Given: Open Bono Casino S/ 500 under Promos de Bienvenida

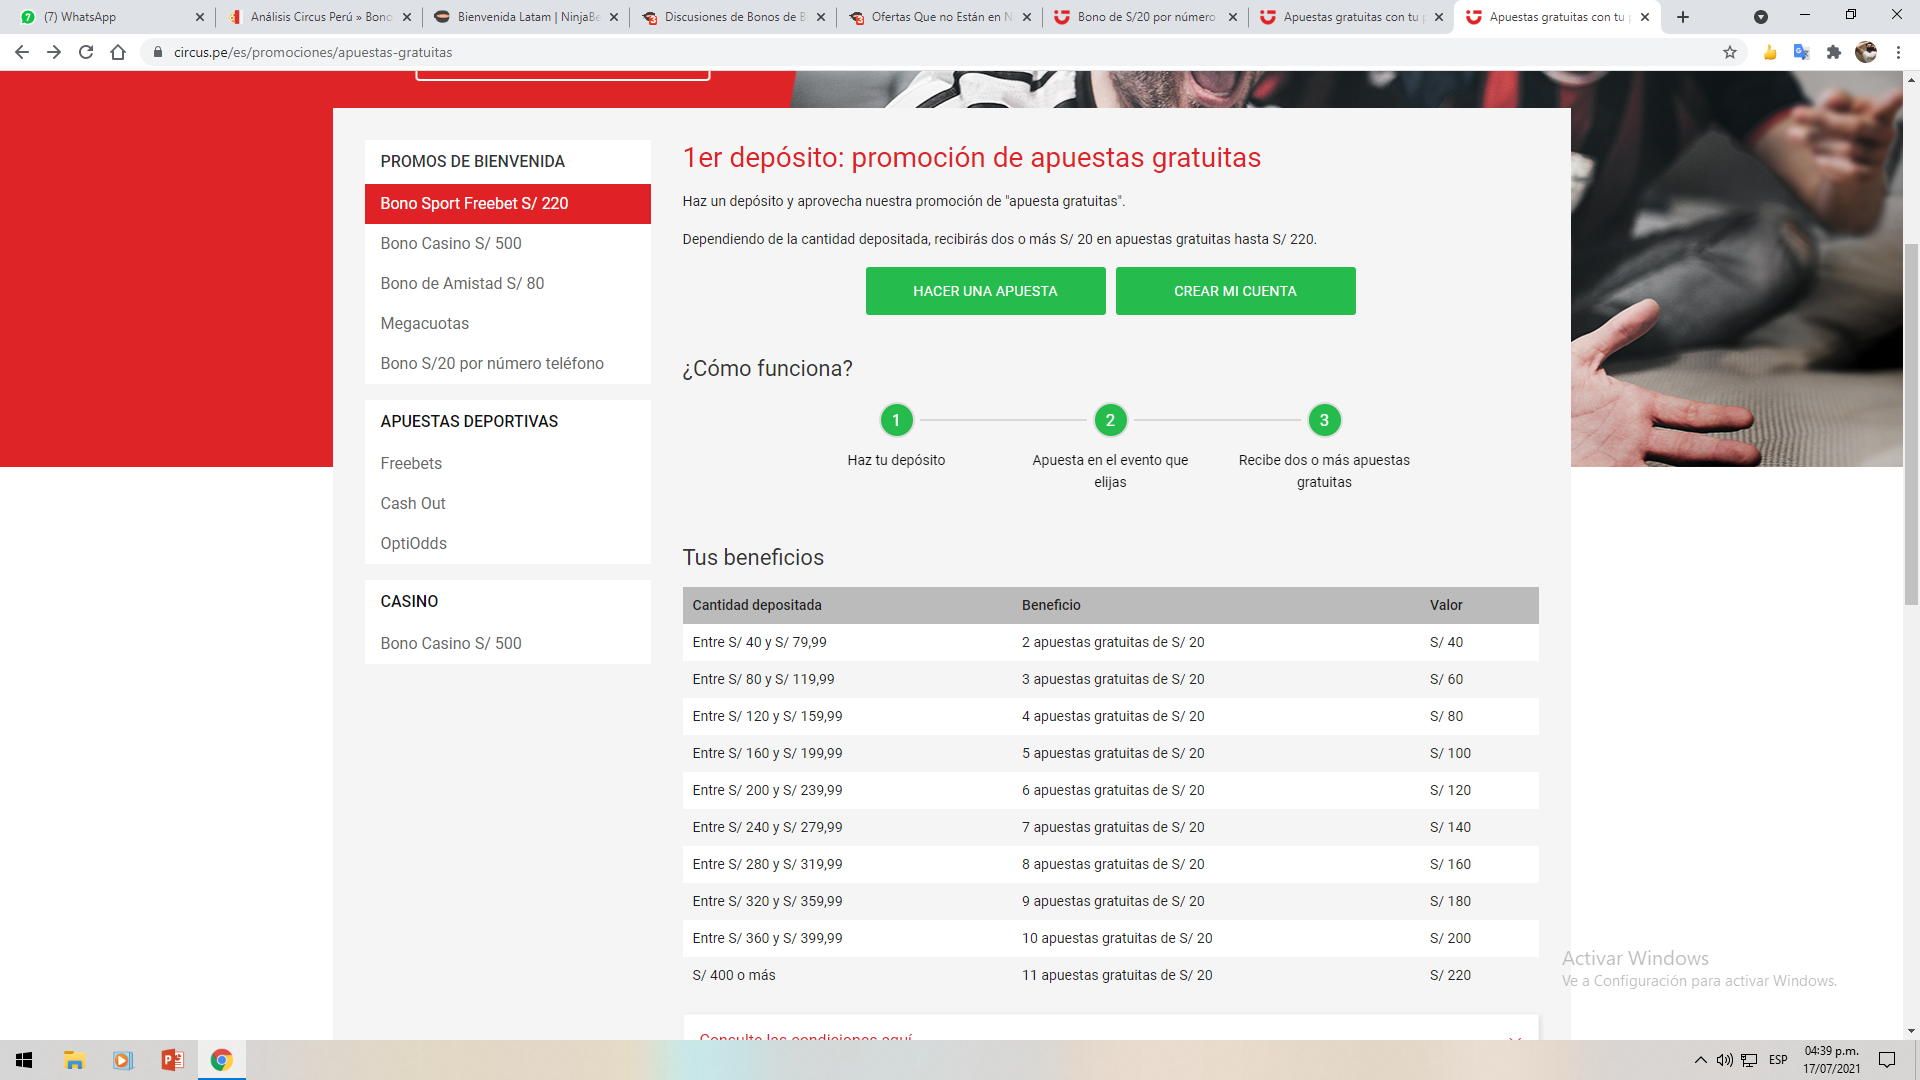Looking at the screenshot, I should coord(508,243).
